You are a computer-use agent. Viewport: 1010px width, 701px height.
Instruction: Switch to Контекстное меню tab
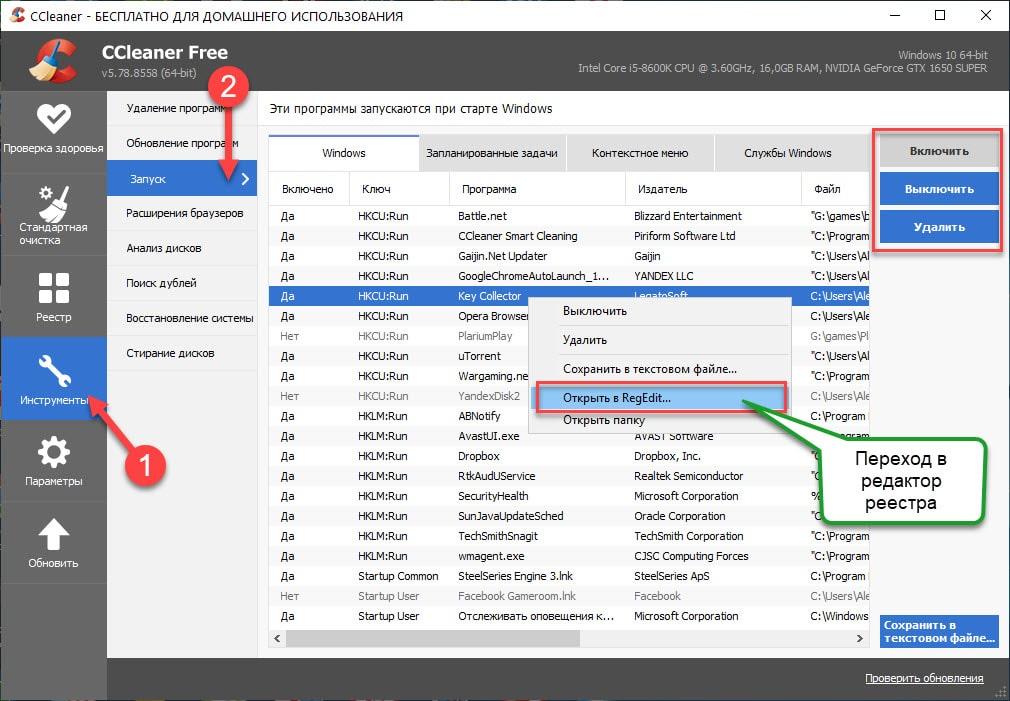(640, 153)
